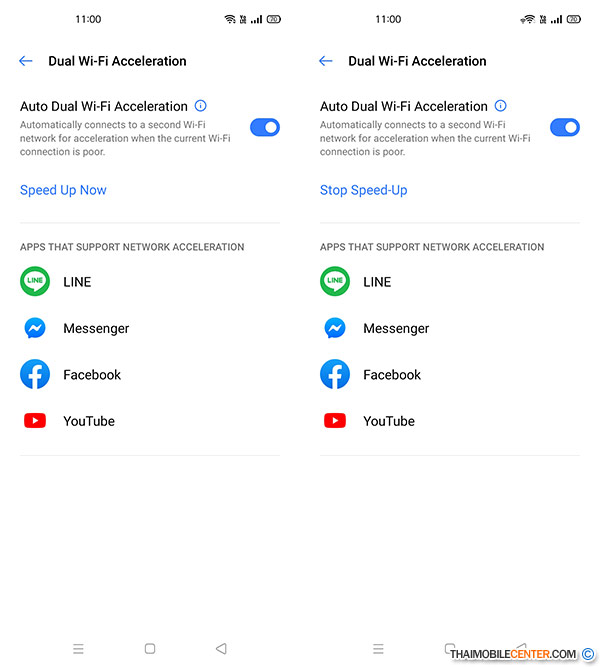Tap back arrow on left screen
This screenshot has height=667, width=600.
[26, 61]
